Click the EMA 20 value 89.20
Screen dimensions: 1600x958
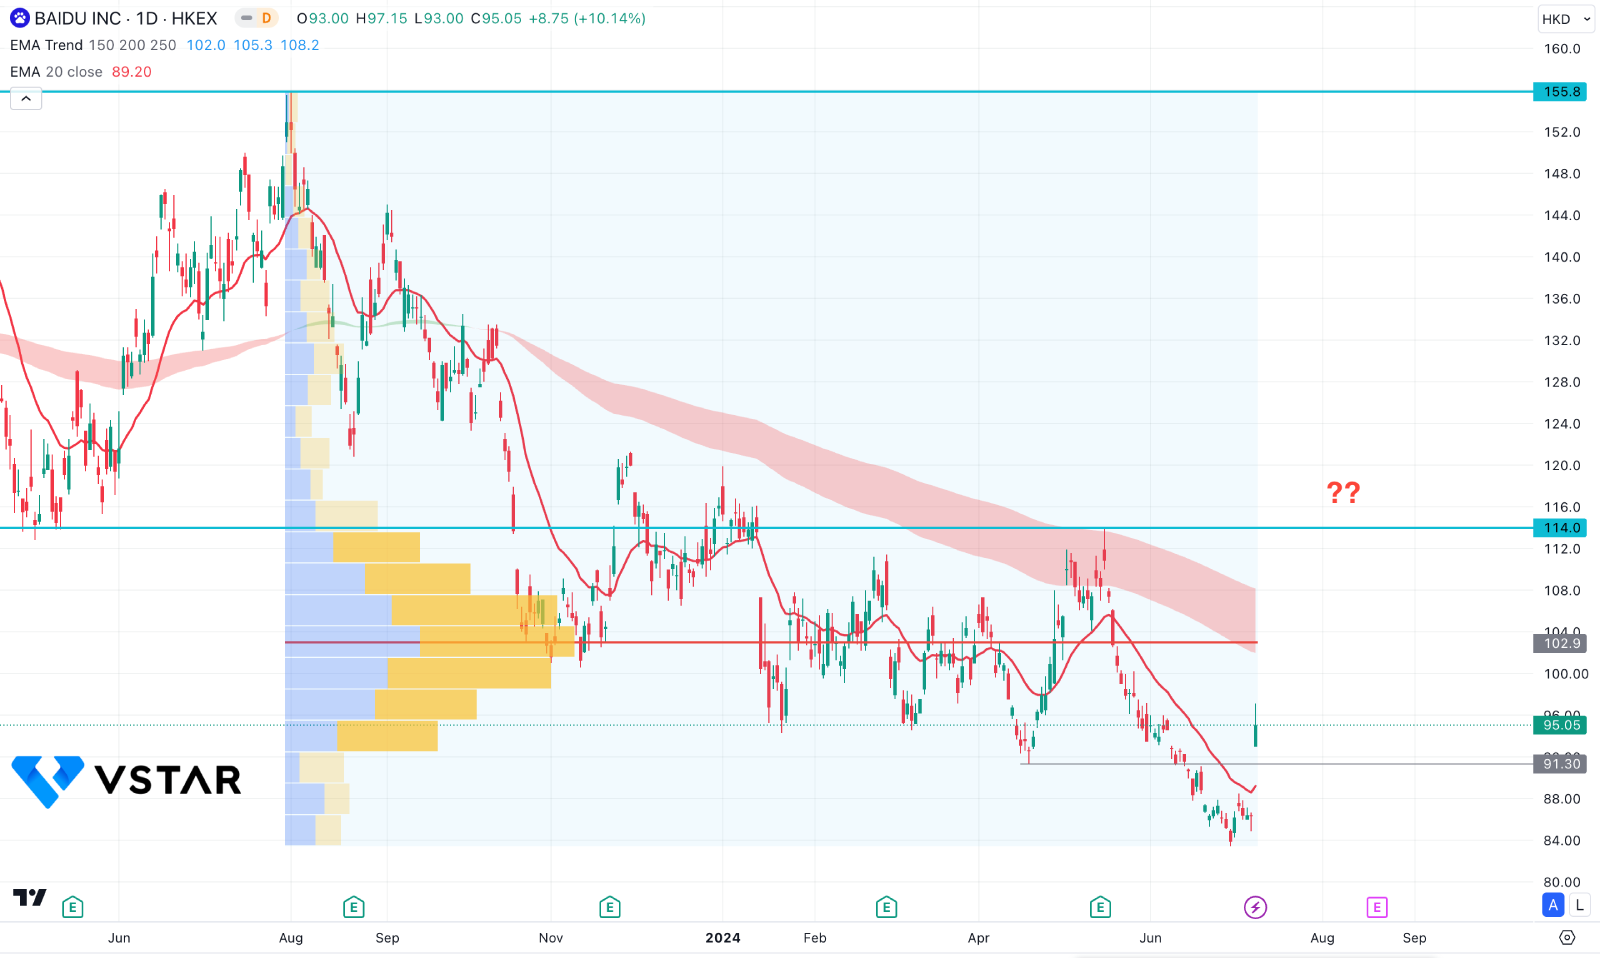coord(132,72)
